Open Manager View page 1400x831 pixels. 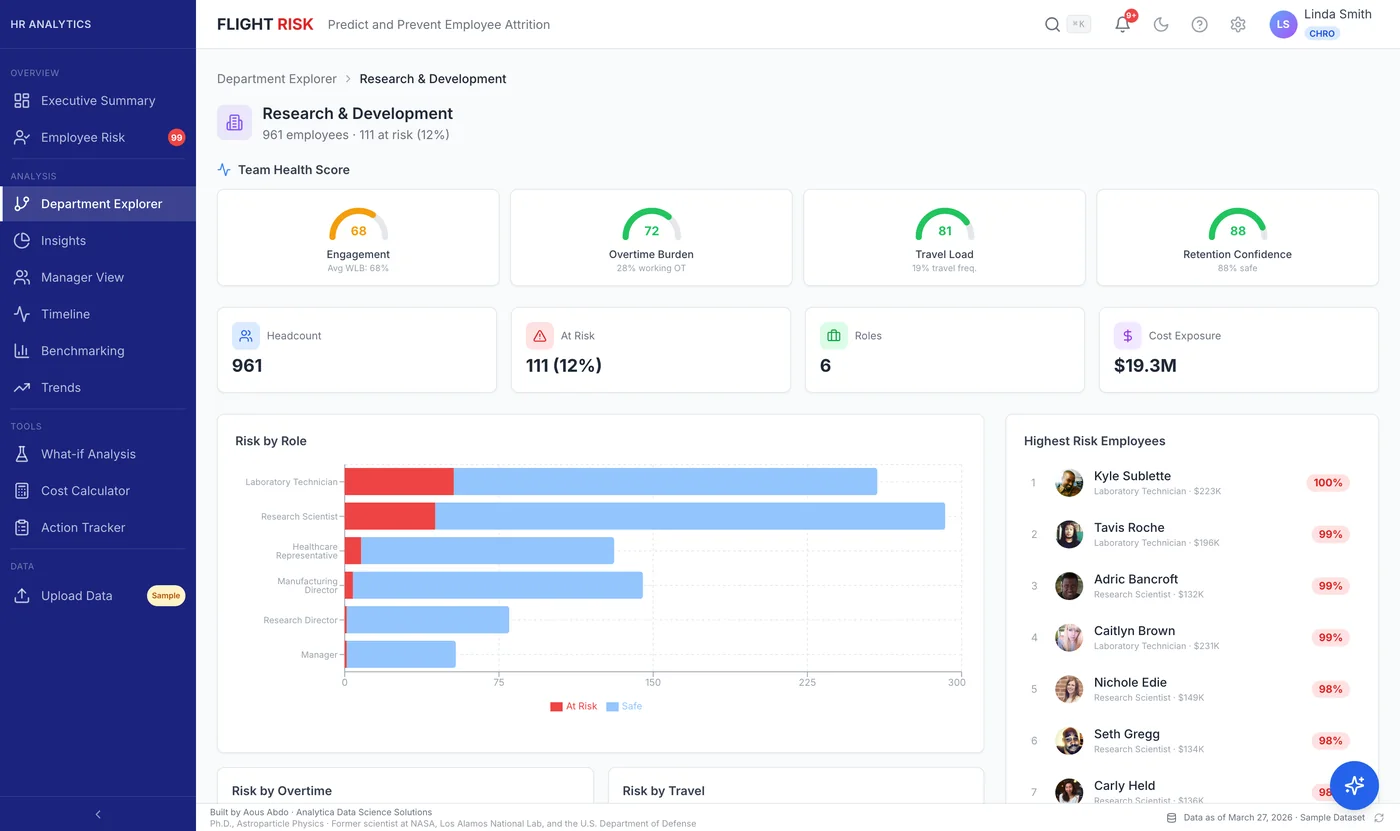click(x=98, y=278)
